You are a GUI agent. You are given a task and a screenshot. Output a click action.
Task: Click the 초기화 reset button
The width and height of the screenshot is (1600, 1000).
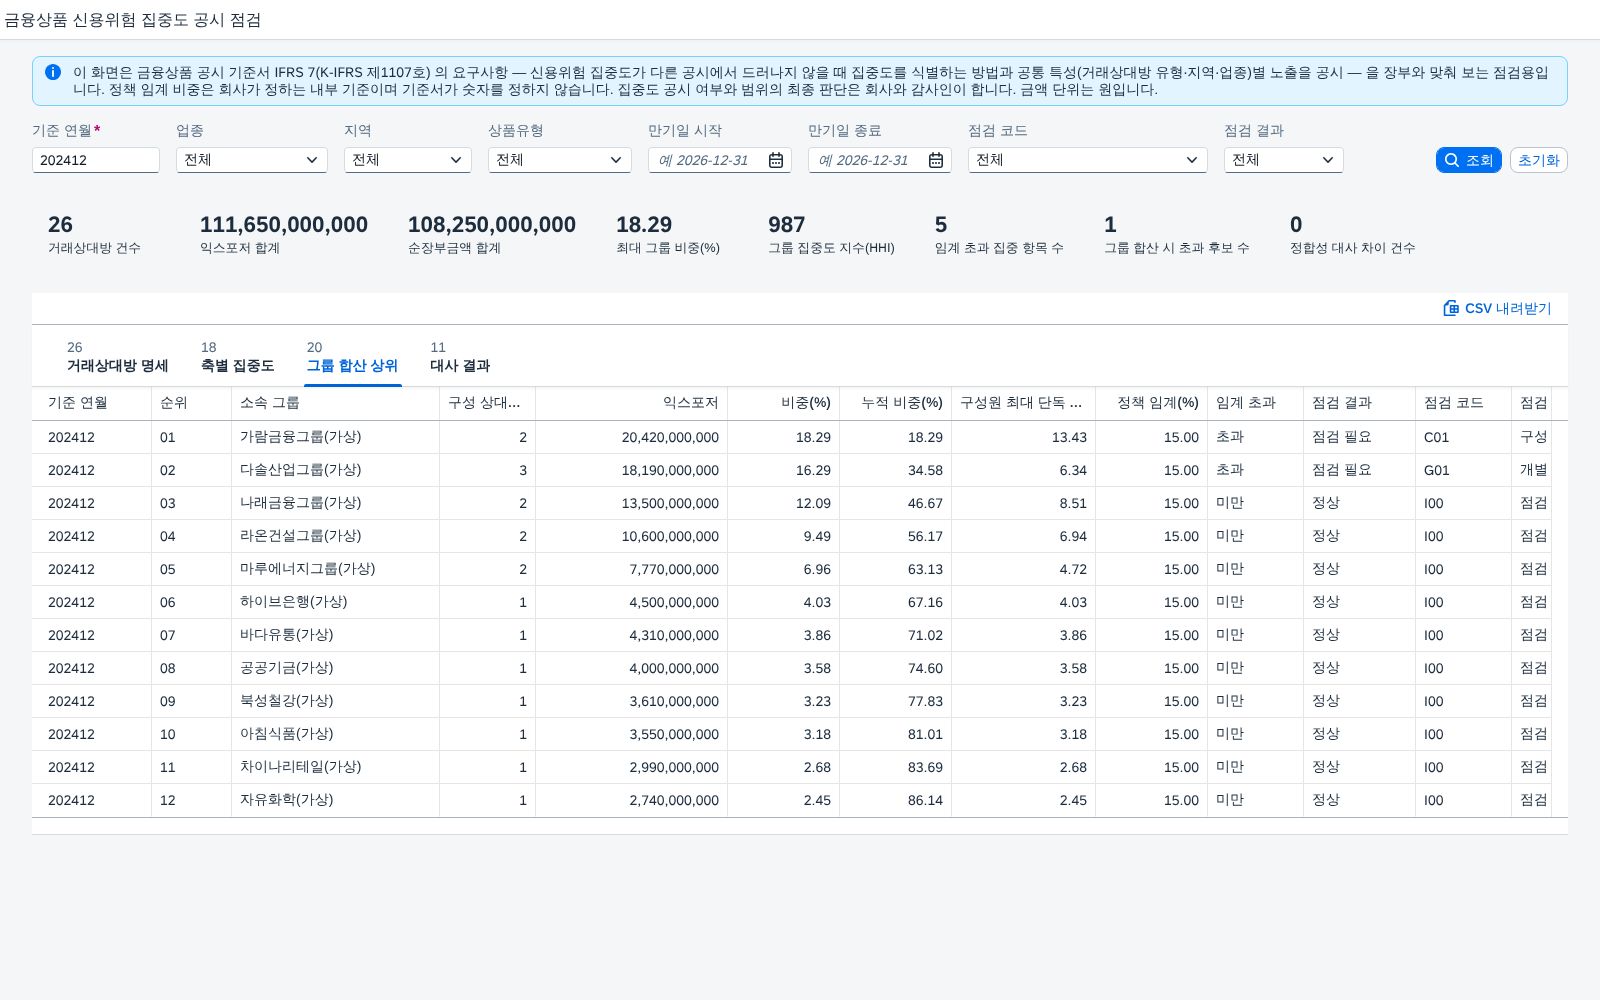pyautogui.click(x=1538, y=160)
